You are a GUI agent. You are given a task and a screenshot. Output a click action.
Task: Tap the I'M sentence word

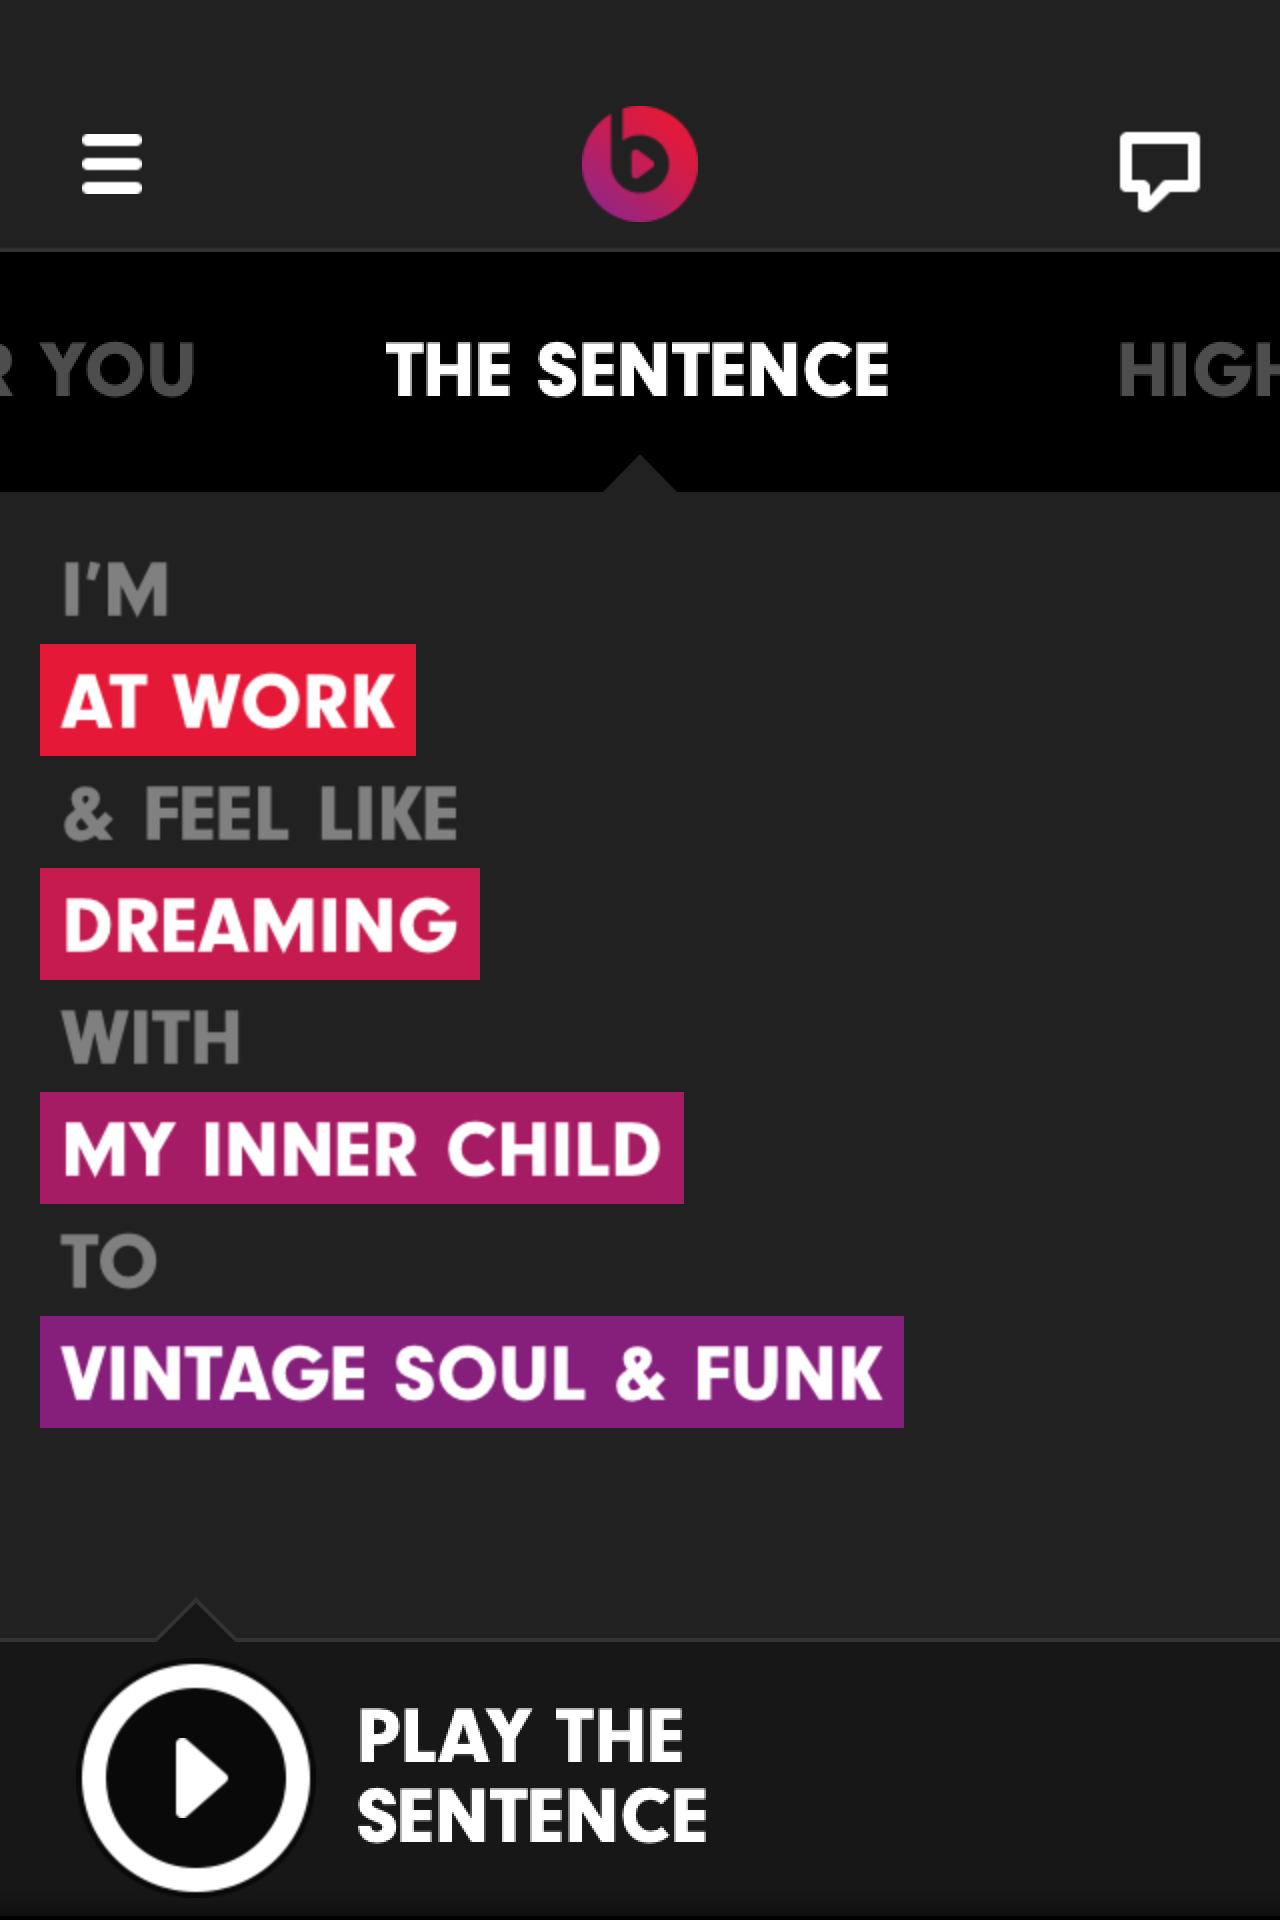(x=116, y=590)
